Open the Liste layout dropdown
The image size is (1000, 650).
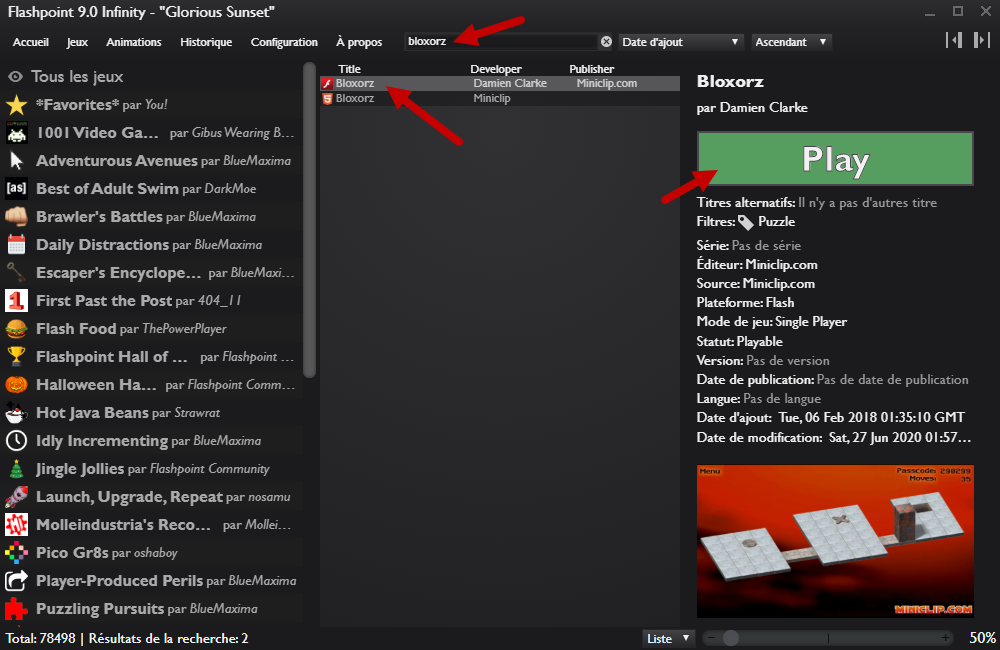[668, 638]
